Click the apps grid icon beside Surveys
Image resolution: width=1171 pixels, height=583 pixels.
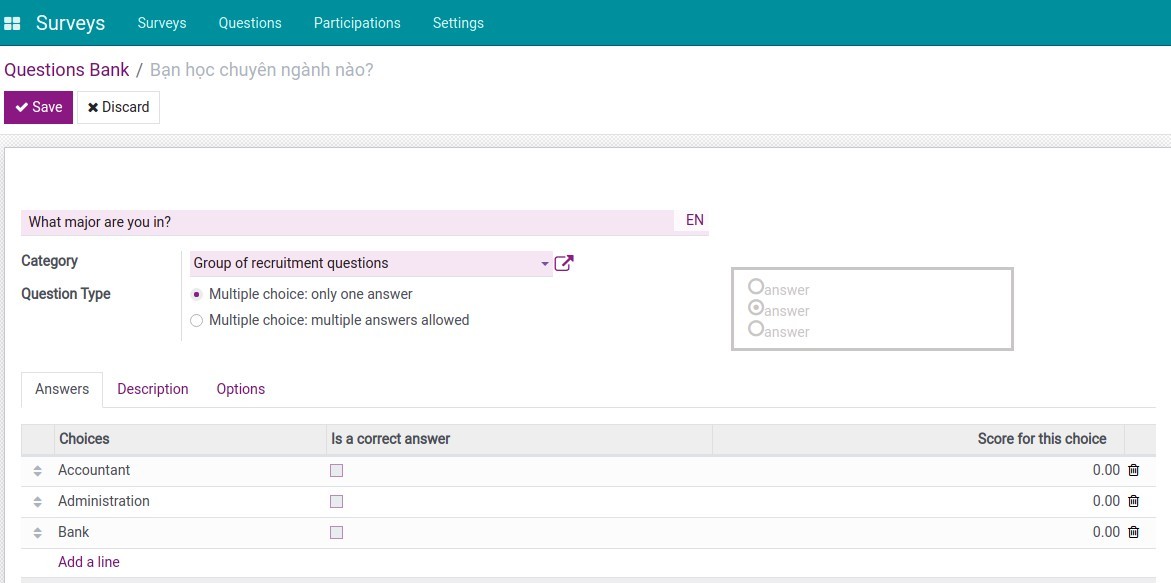(x=13, y=22)
